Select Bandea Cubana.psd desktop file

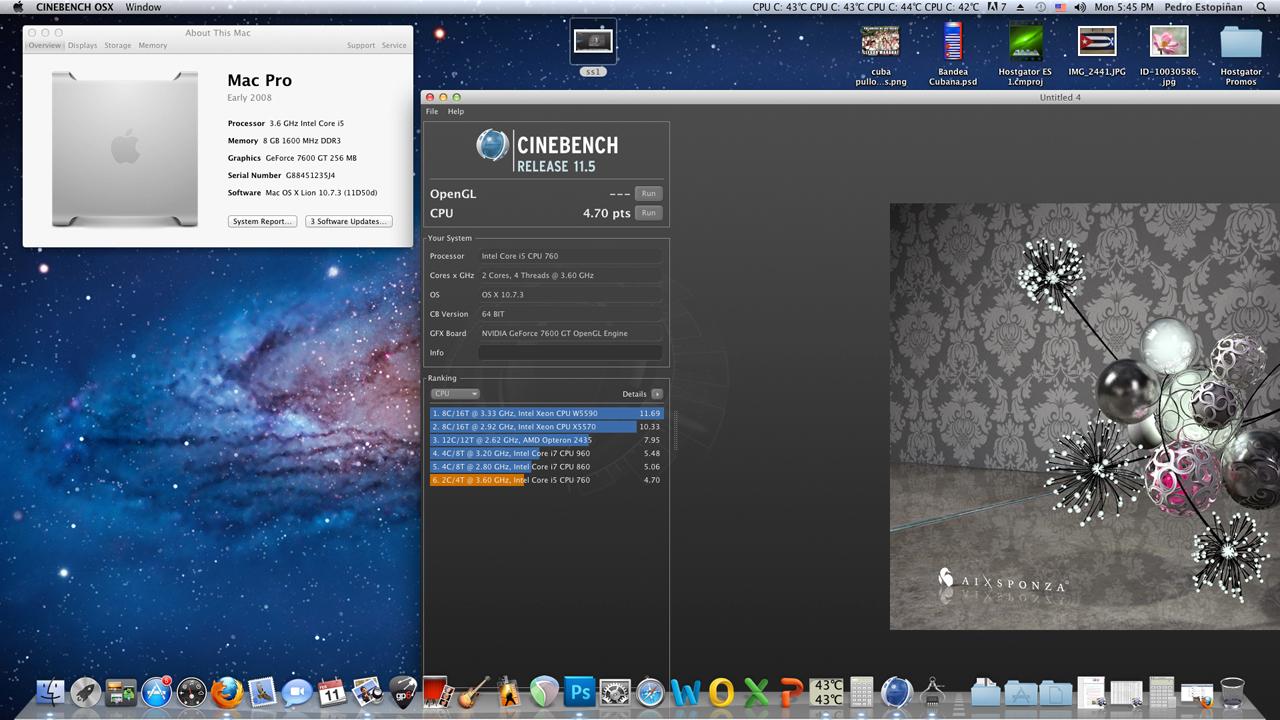click(953, 55)
